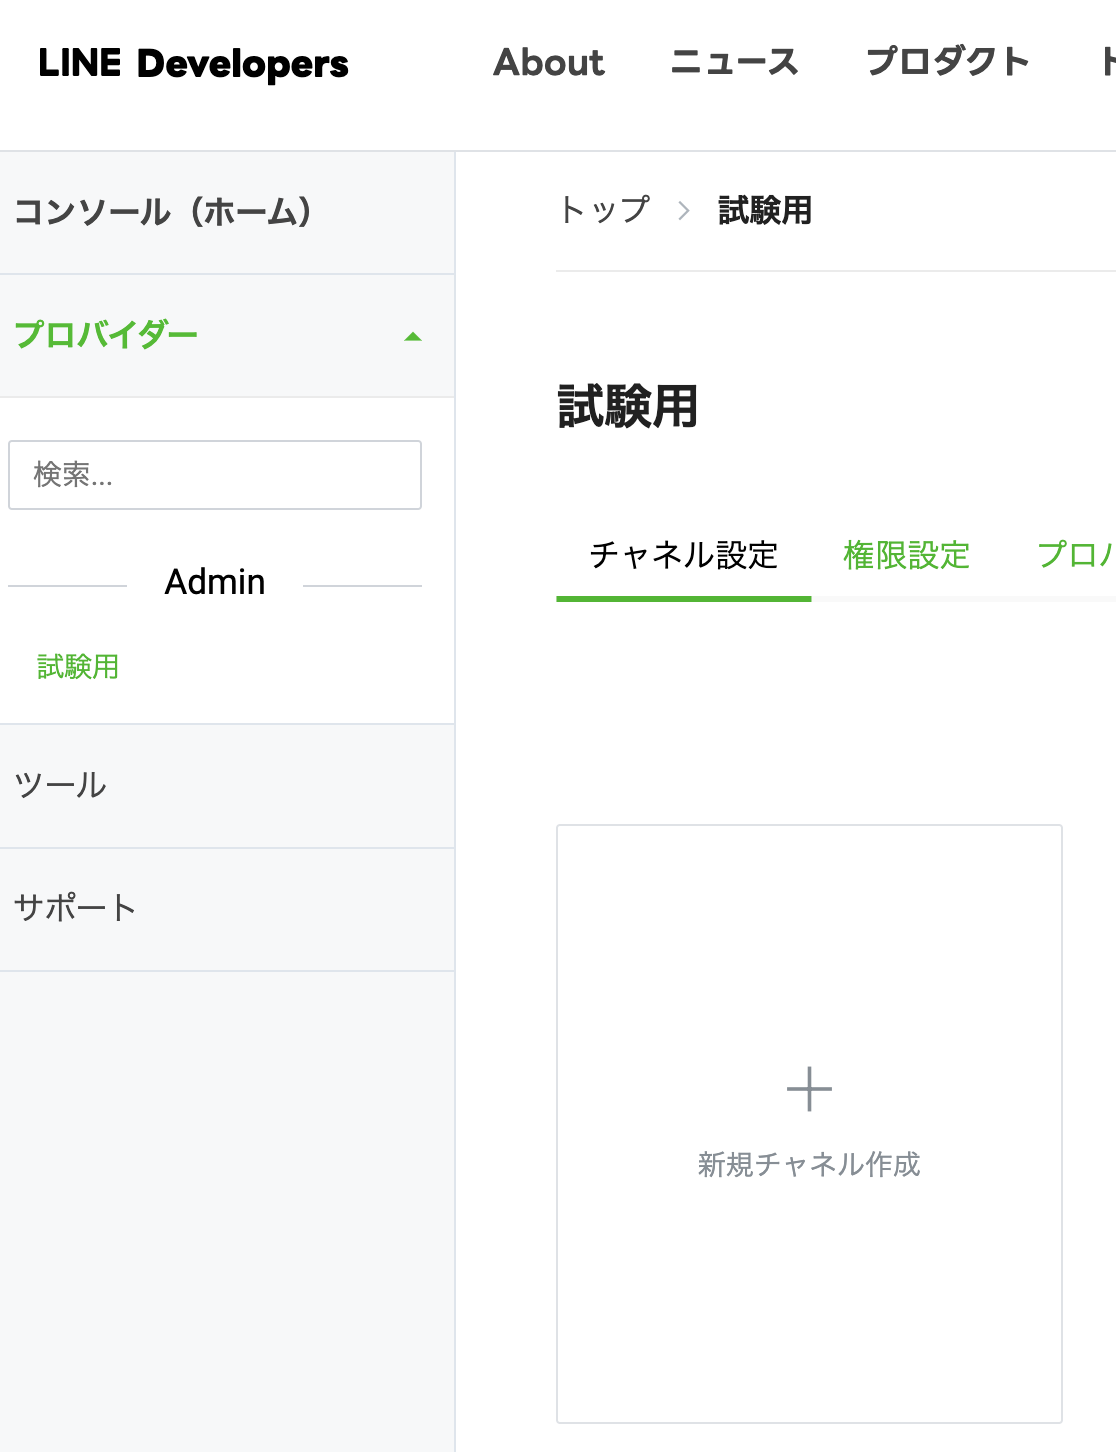Open コンソール（ホーム）from the sidebar
The width and height of the screenshot is (1116, 1452).
pos(163,211)
